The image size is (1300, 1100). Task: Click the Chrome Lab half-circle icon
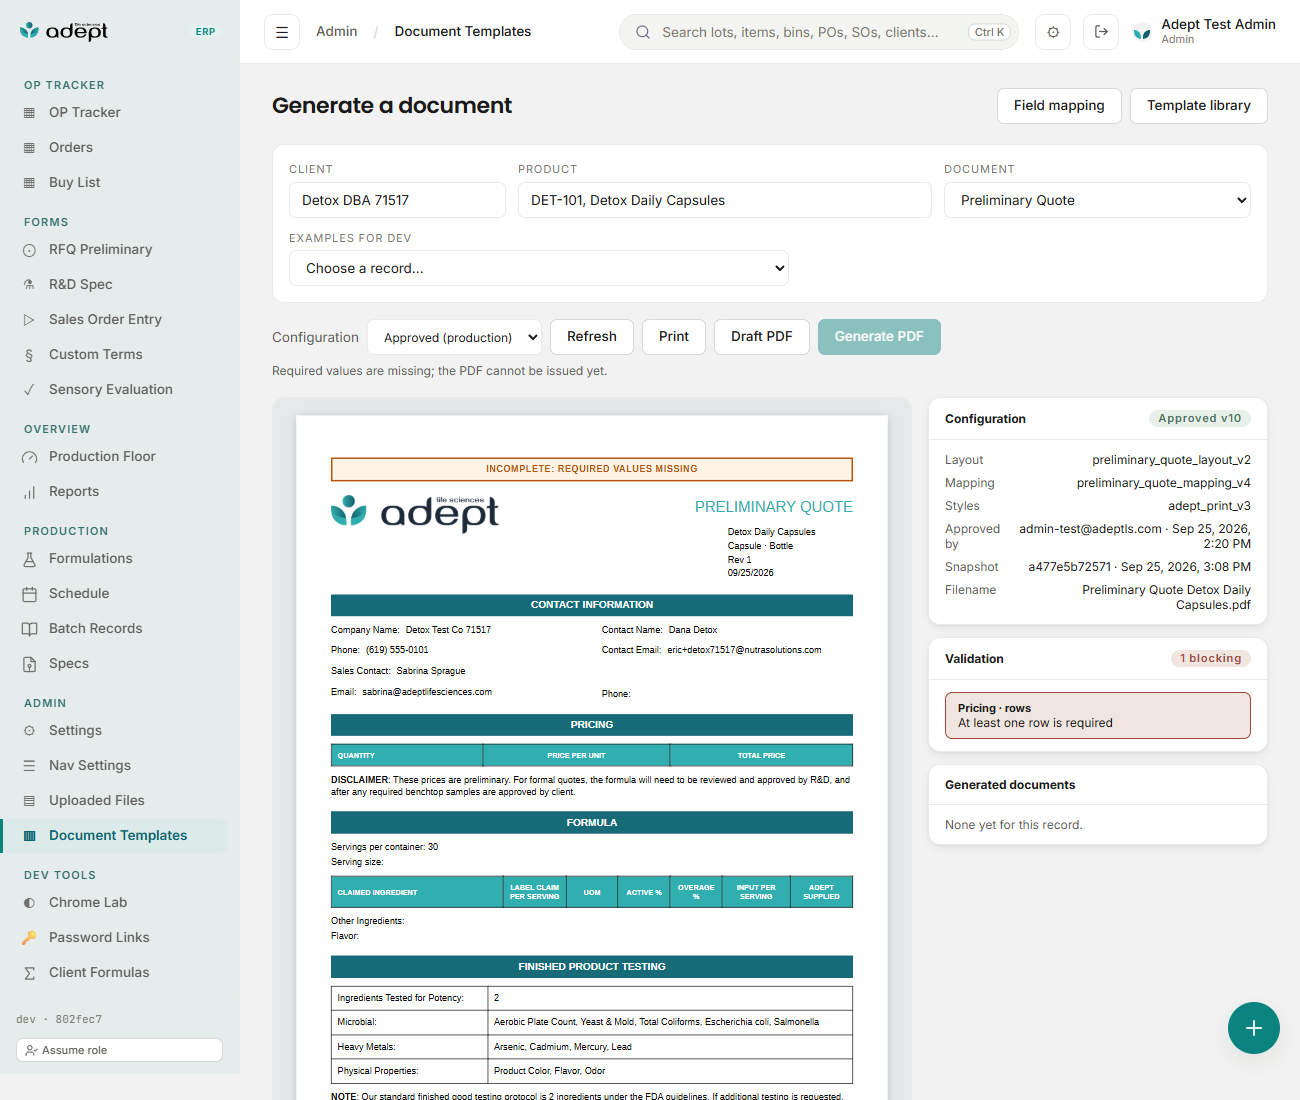(29, 903)
